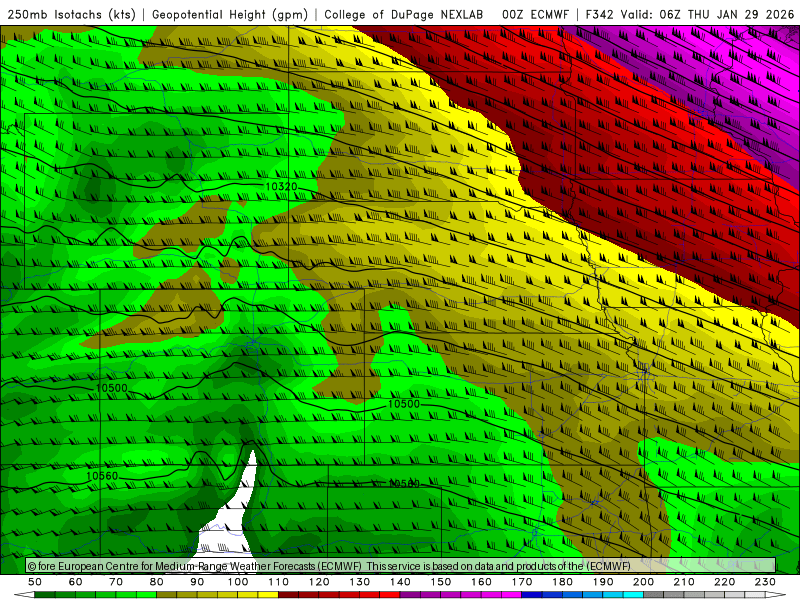Image resolution: width=800 pixels, height=600 pixels.
Task: Click the "10320" height contour label
Action: click(281, 187)
